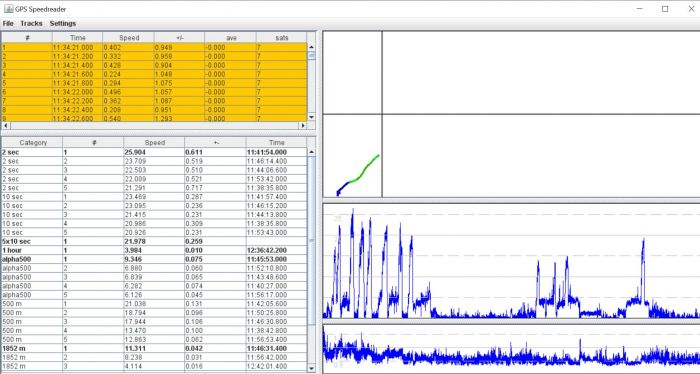Sort the top table by the Speed column
The width and height of the screenshot is (700, 374).
tap(129, 38)
